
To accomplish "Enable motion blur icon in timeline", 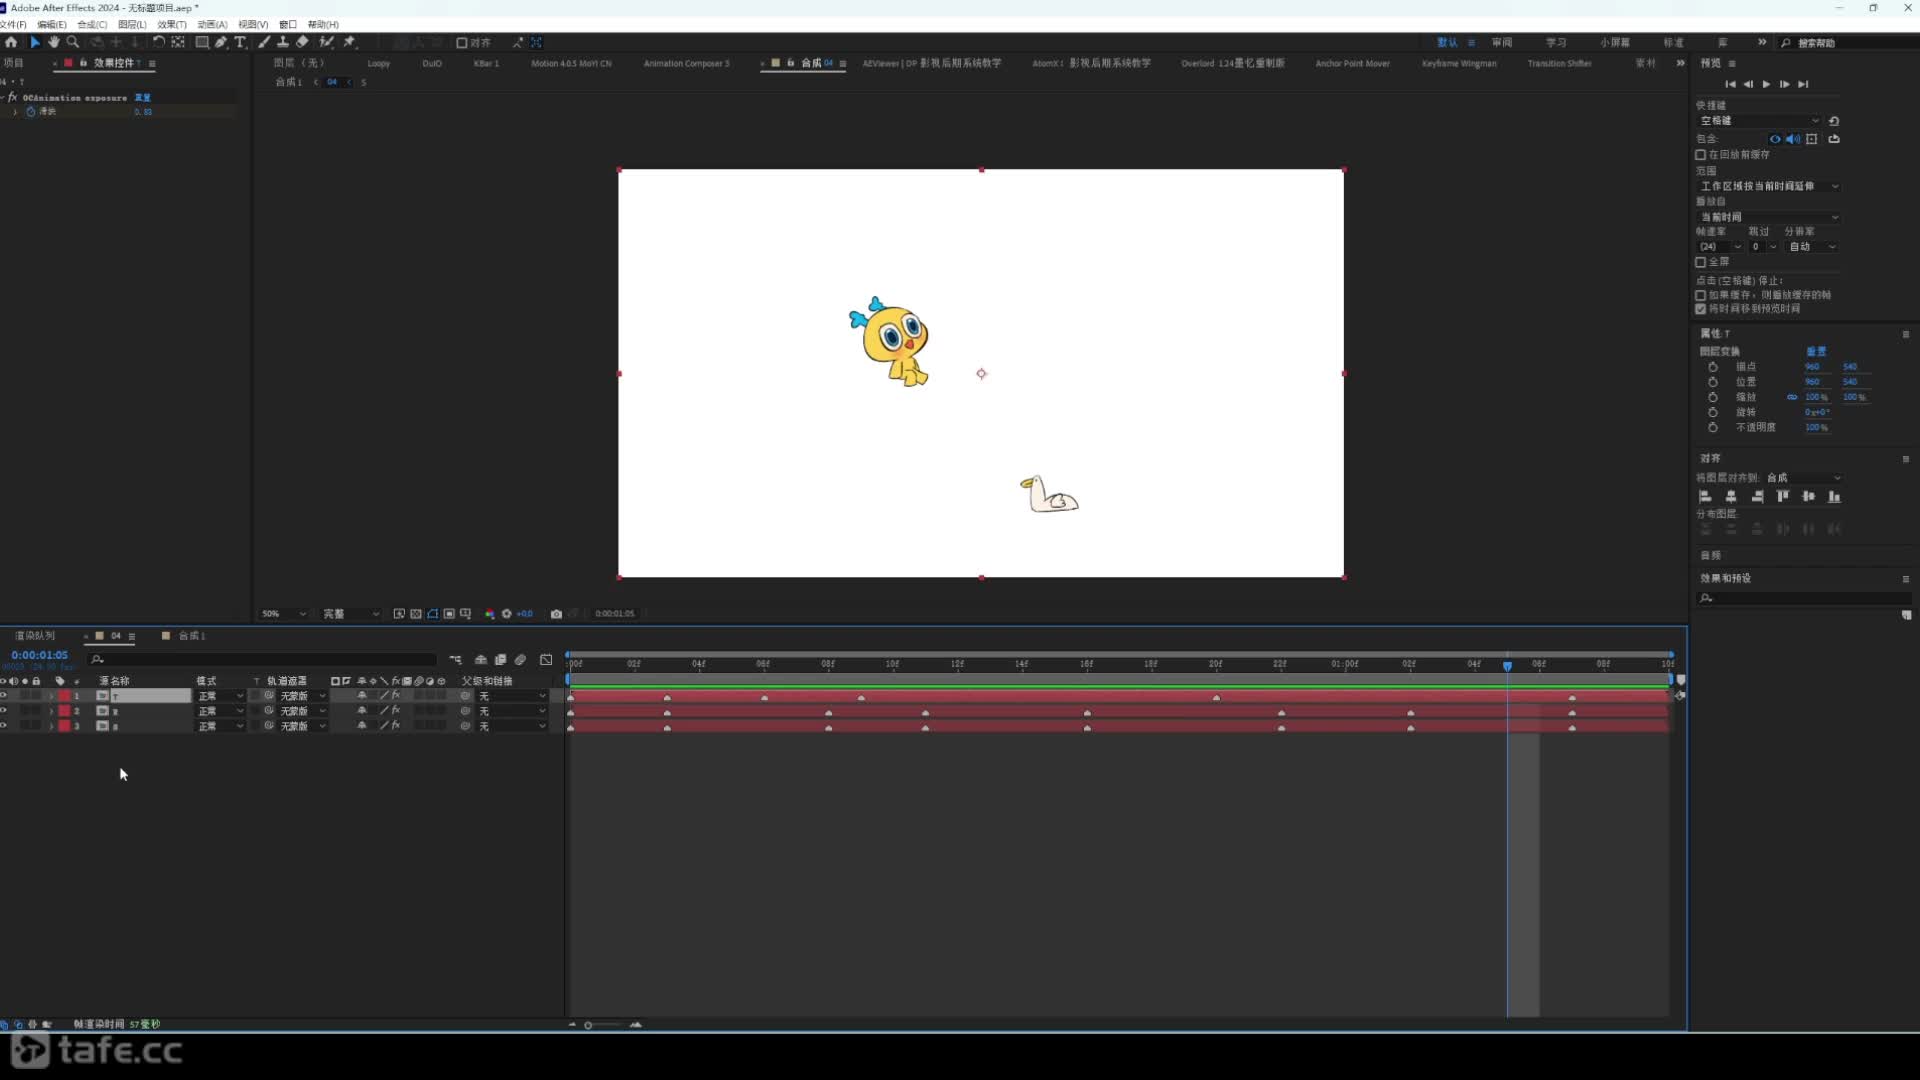I will [521, 660].
